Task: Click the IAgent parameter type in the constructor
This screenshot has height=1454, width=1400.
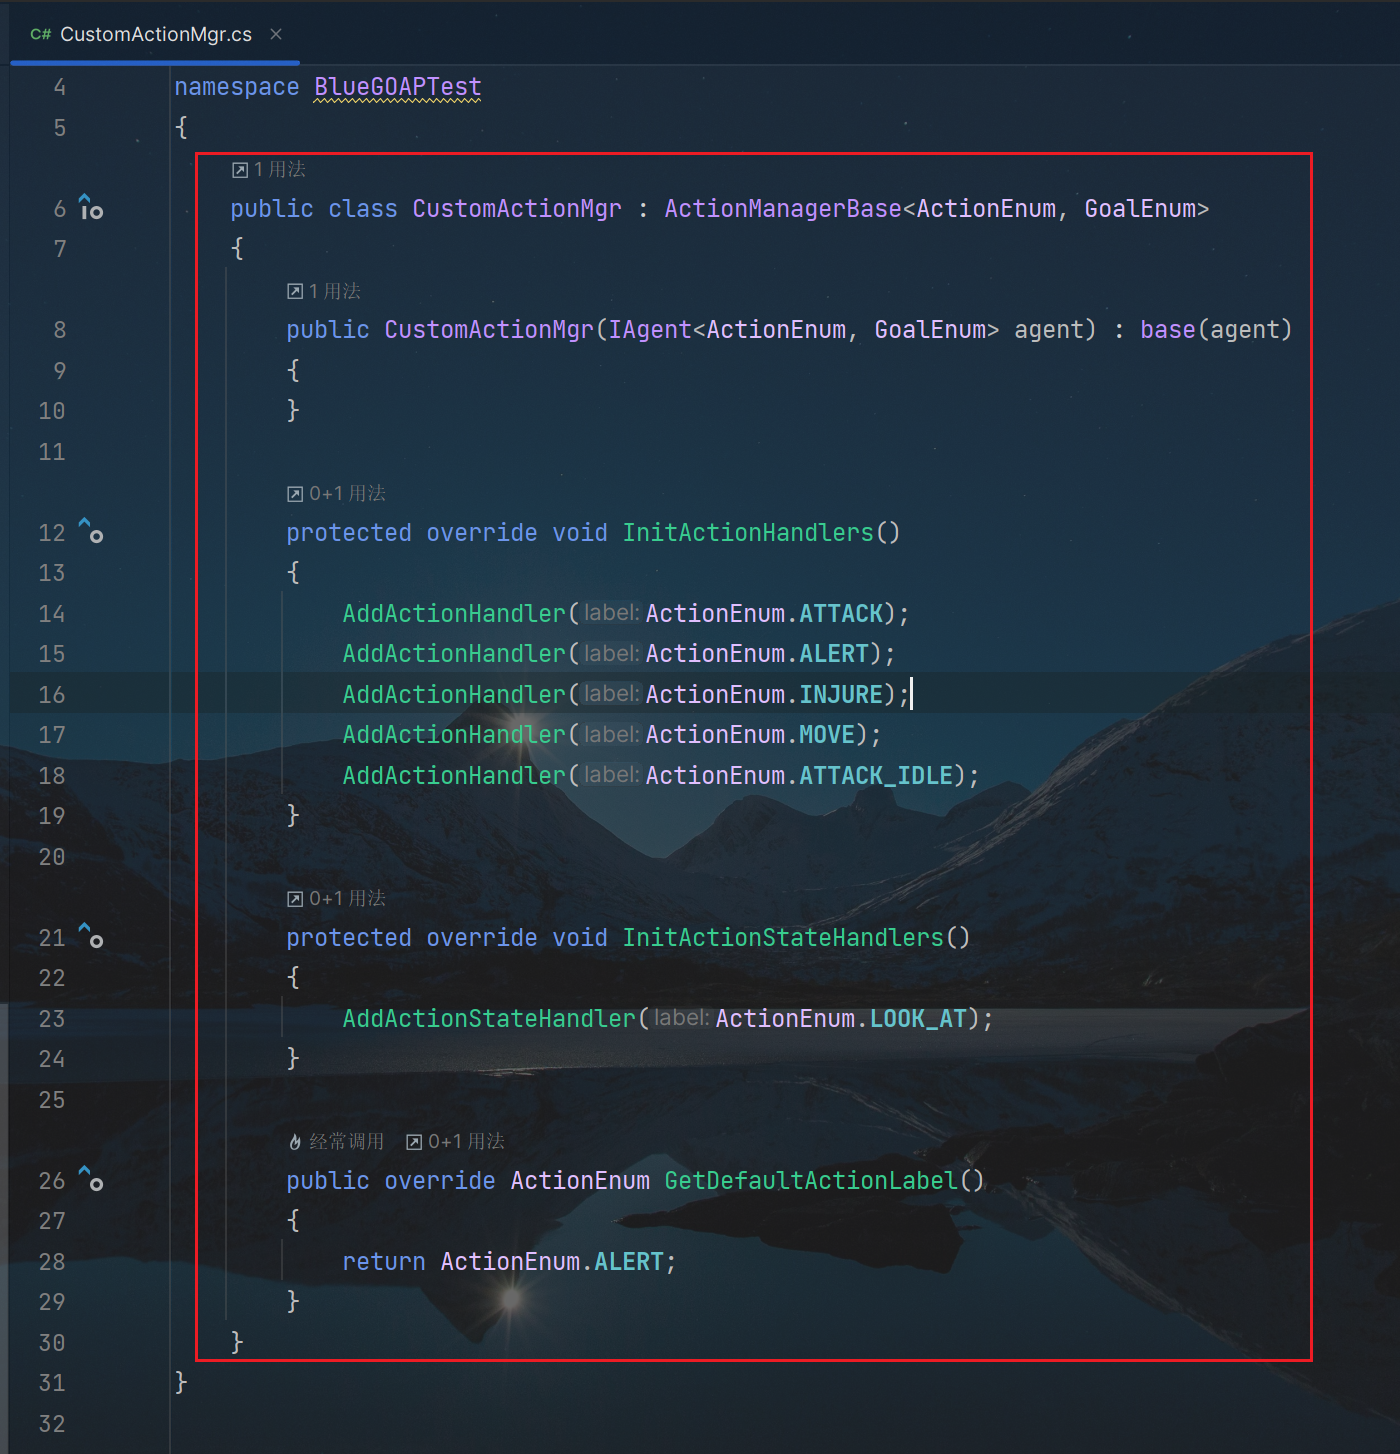Action: [x=650, y=329]
